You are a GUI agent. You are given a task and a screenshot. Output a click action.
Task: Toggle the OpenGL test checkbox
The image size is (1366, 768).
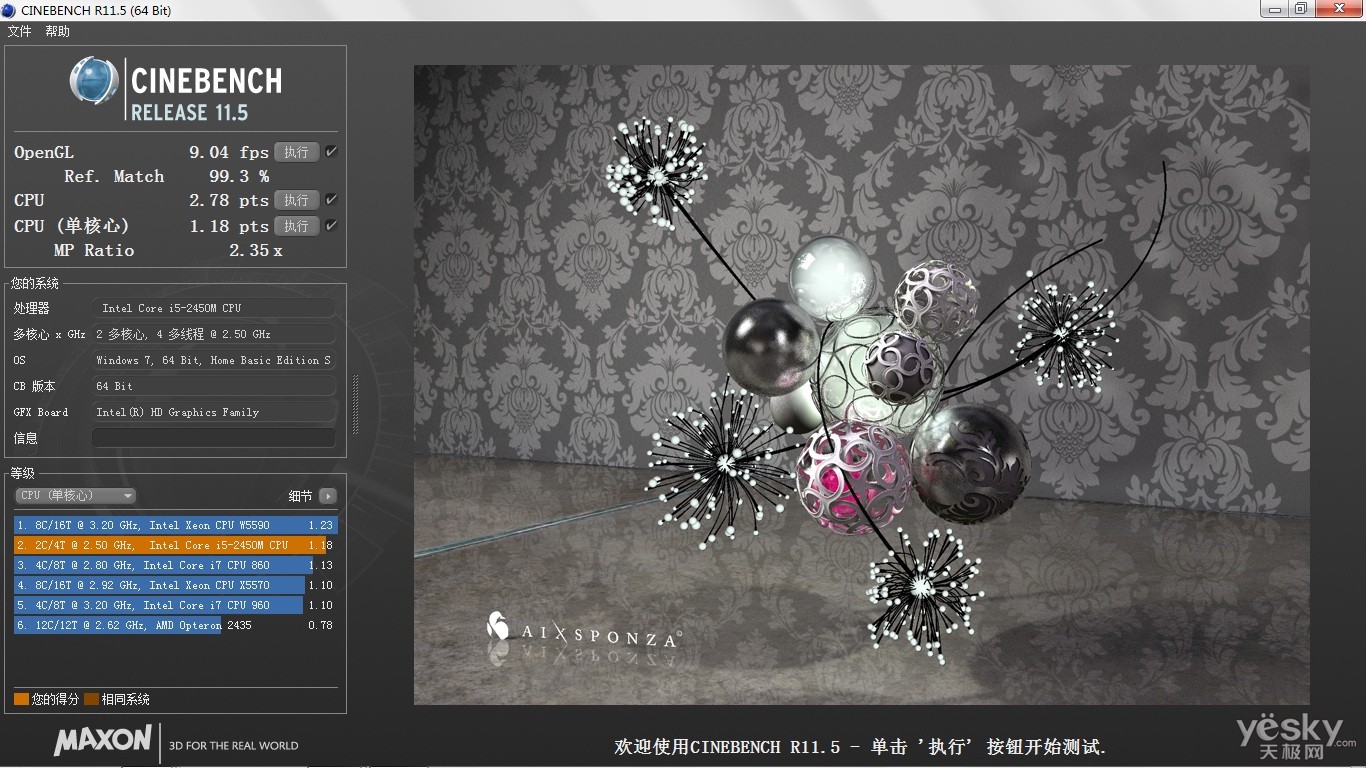click(x=331, y=152)
